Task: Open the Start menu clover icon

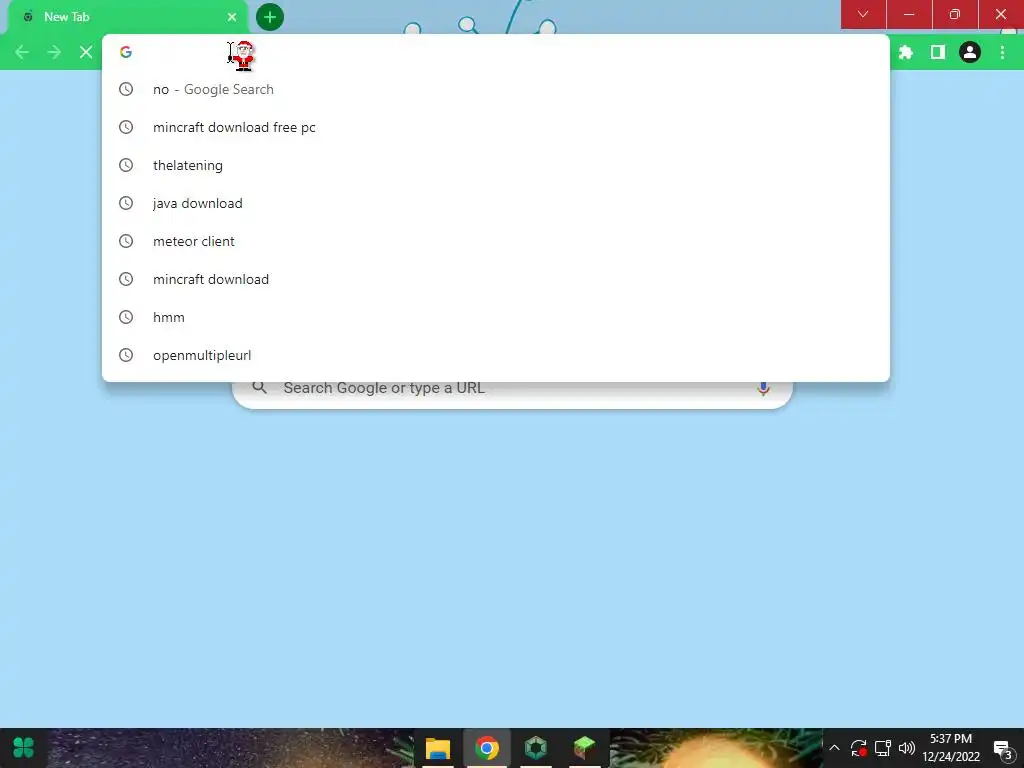Action: point(24,748)
